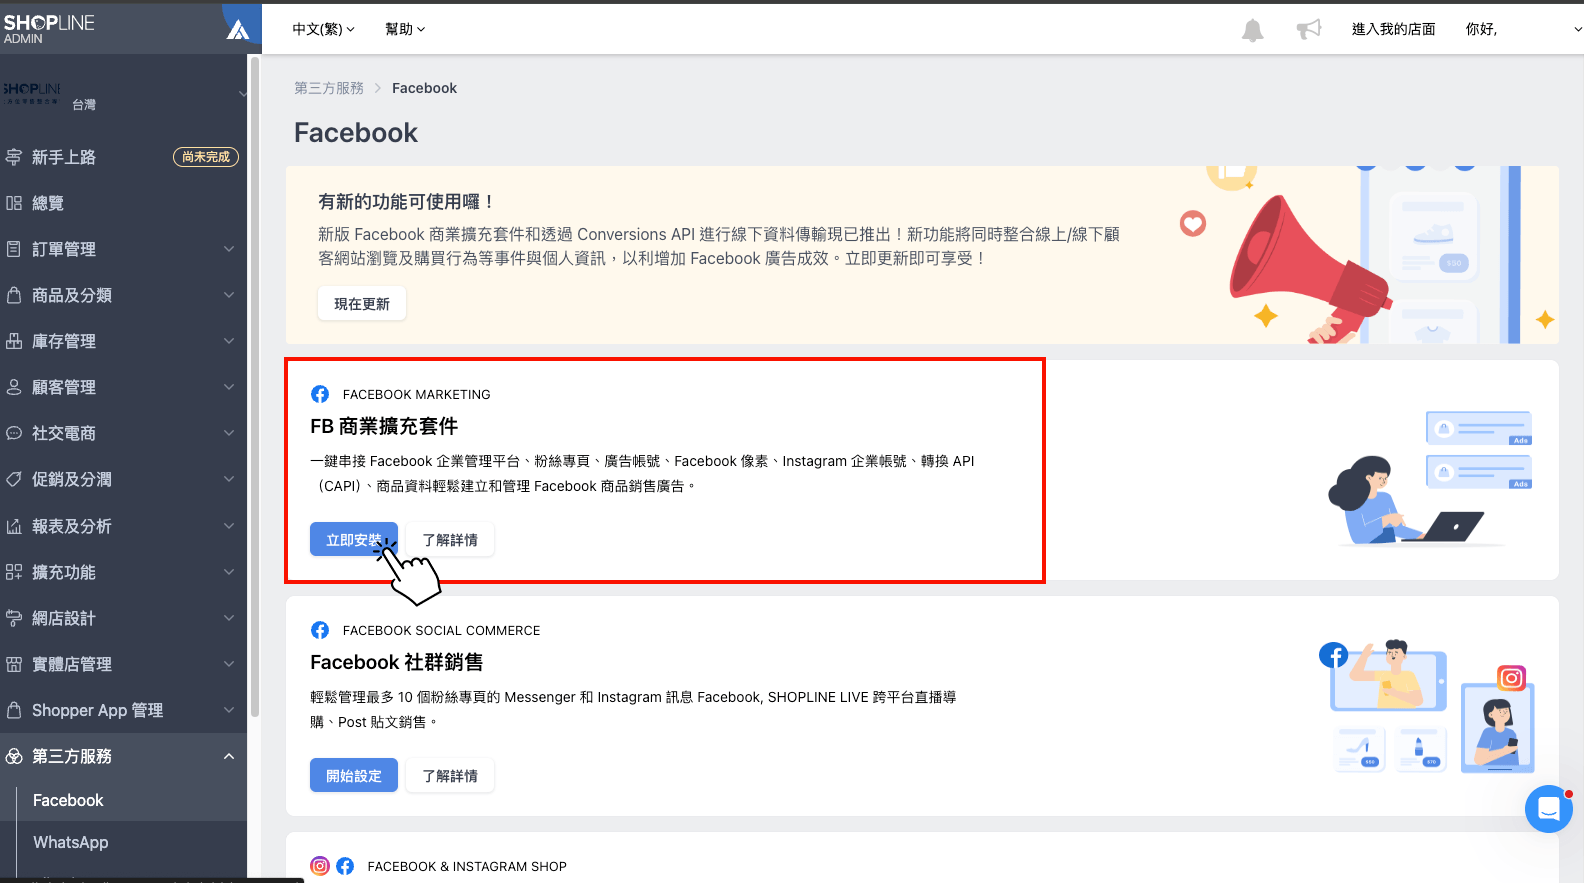
Task: Click Facebook logo beside FACEBOOK SOCIAL COMMERCE
Action: point(320,630)
